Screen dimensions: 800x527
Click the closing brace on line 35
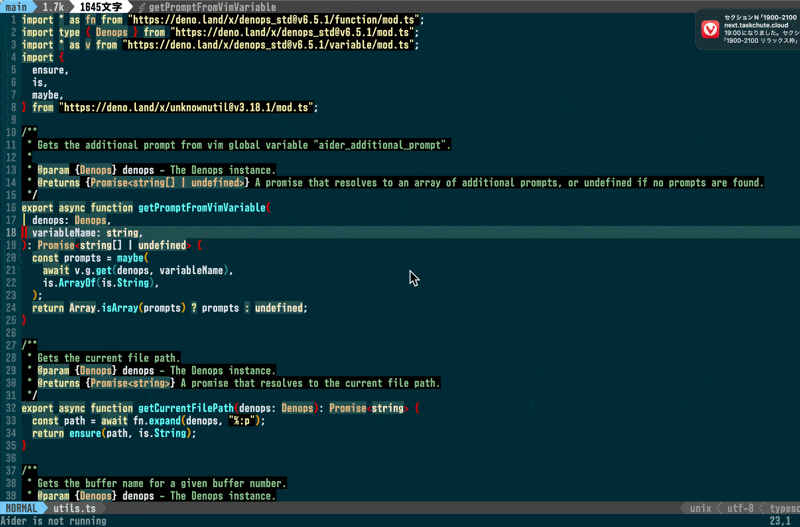(24, 446)
